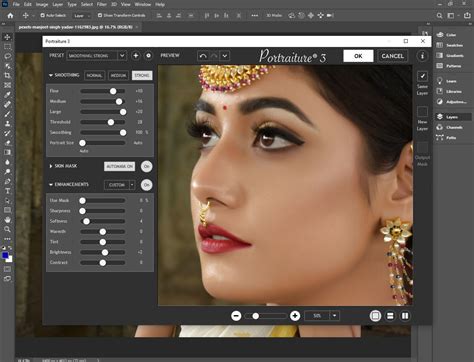Open the Filter menu
The height and width of the screenshot is (362, 474).
point(101,4)
